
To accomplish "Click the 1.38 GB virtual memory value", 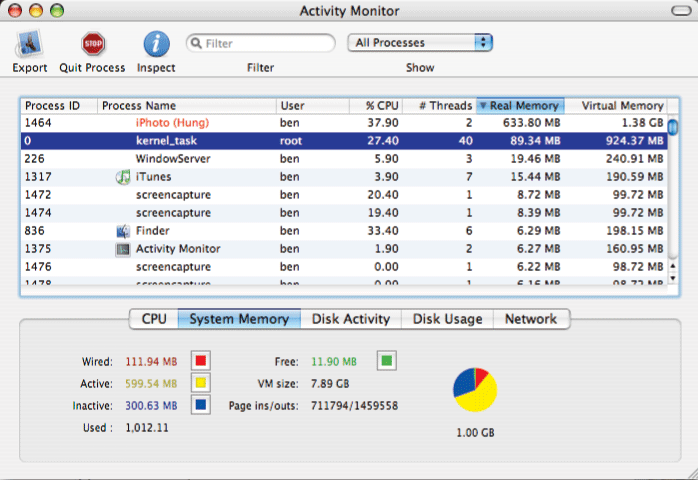I will pyautogui.click(x=642, y=123).
